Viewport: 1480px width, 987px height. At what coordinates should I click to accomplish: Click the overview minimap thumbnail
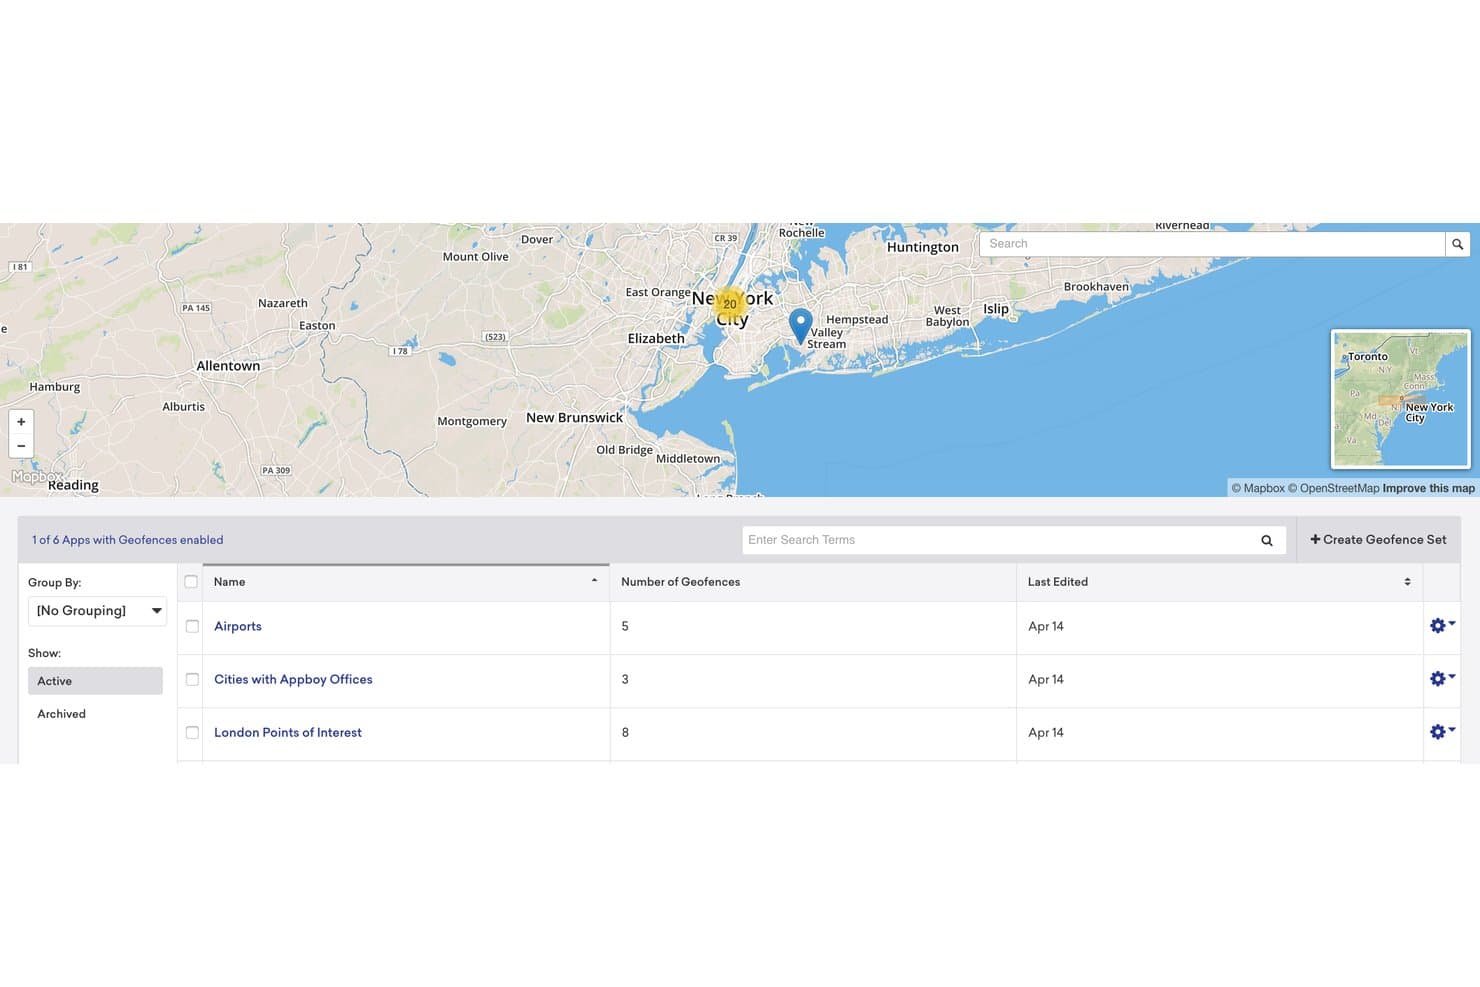pyautogui.click(x=1400, y=399)
